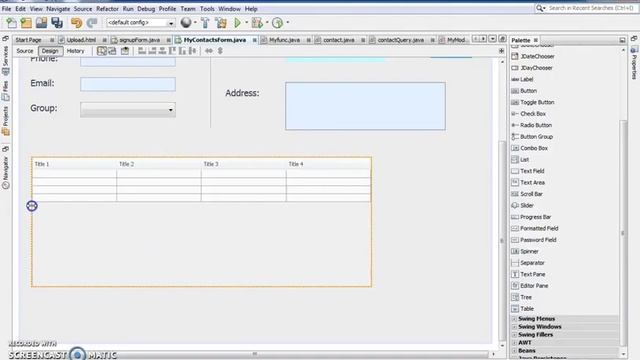Screen dimensions: 640x360
Task: Select Radio Button in the Palette
Action: coord(531,125)
